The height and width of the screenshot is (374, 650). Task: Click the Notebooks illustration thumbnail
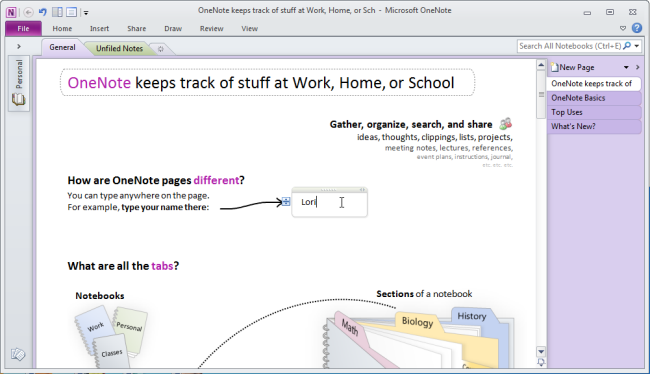pos(111,337)
